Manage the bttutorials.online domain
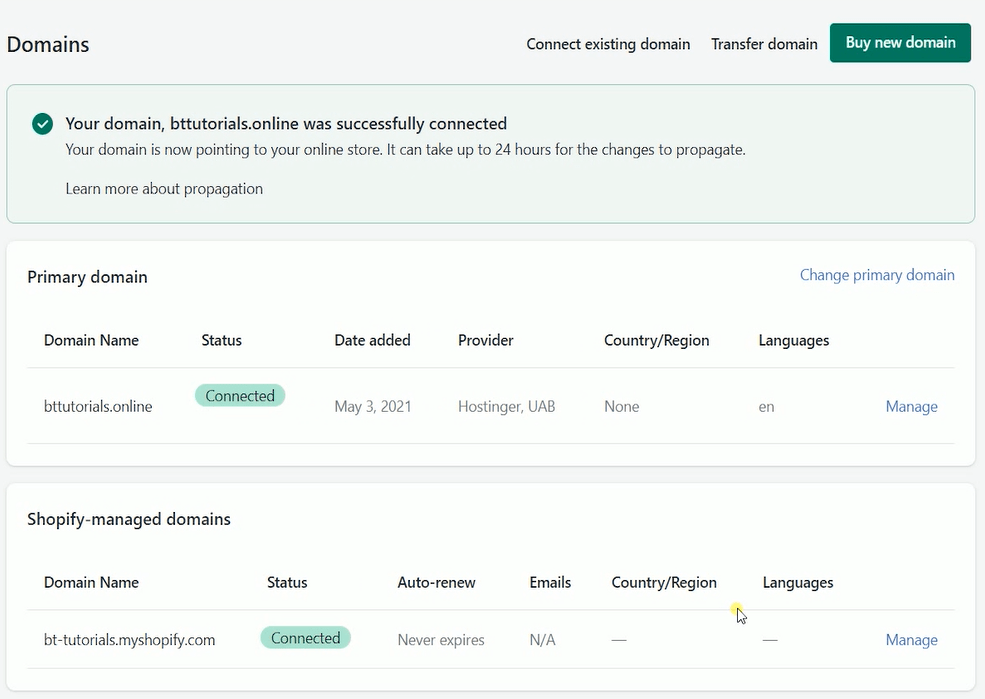 point(911,406)
